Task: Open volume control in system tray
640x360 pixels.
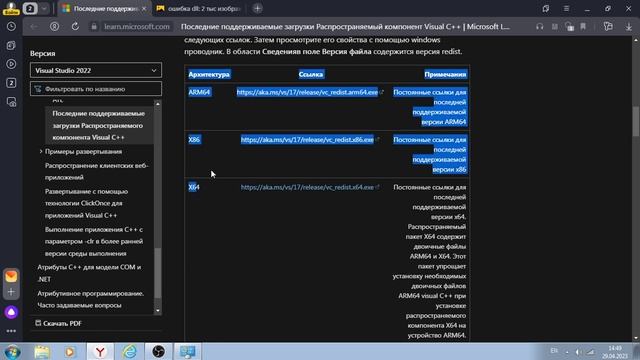Action: click(x=578, y=352)
